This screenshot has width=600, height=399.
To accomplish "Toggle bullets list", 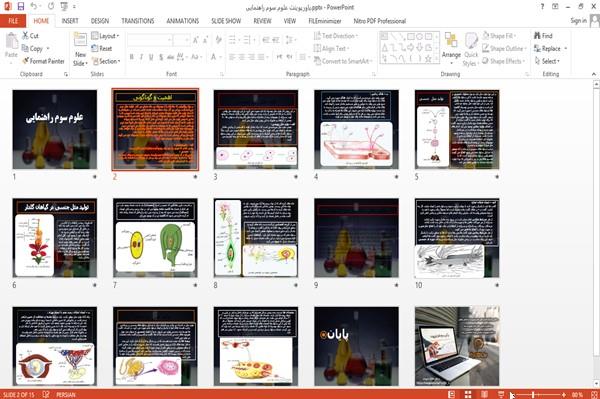I will click(233, 40).
